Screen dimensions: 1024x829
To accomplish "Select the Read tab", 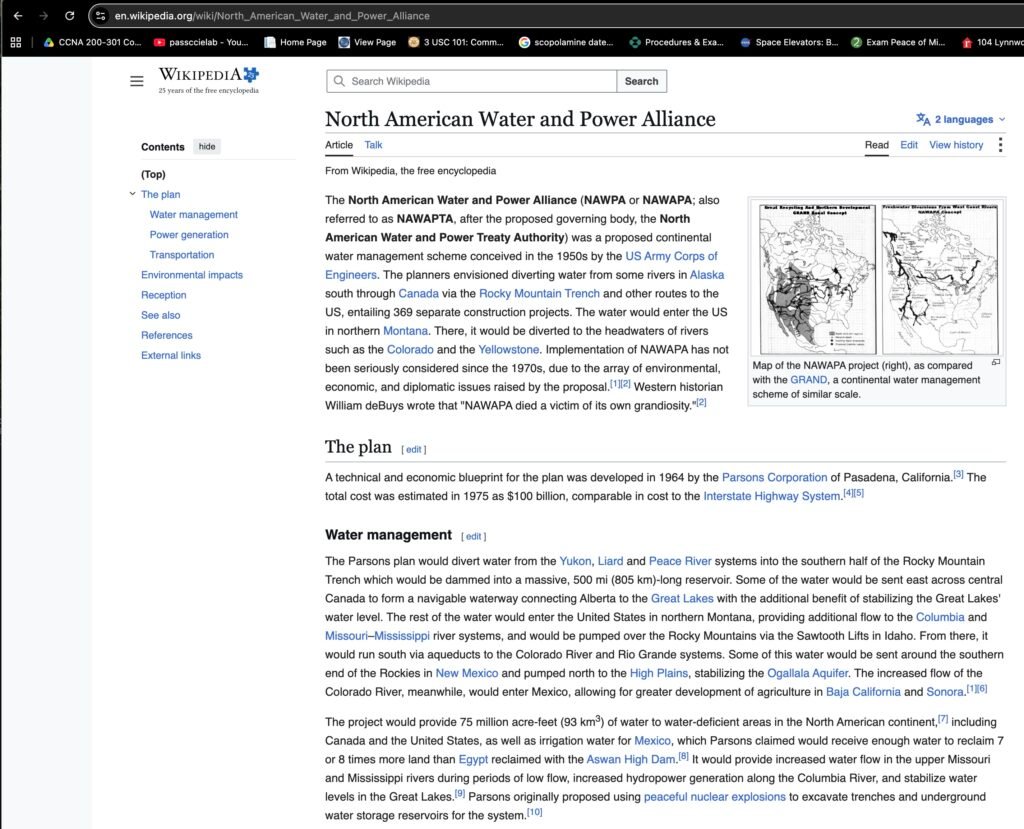I will [876, 145].
